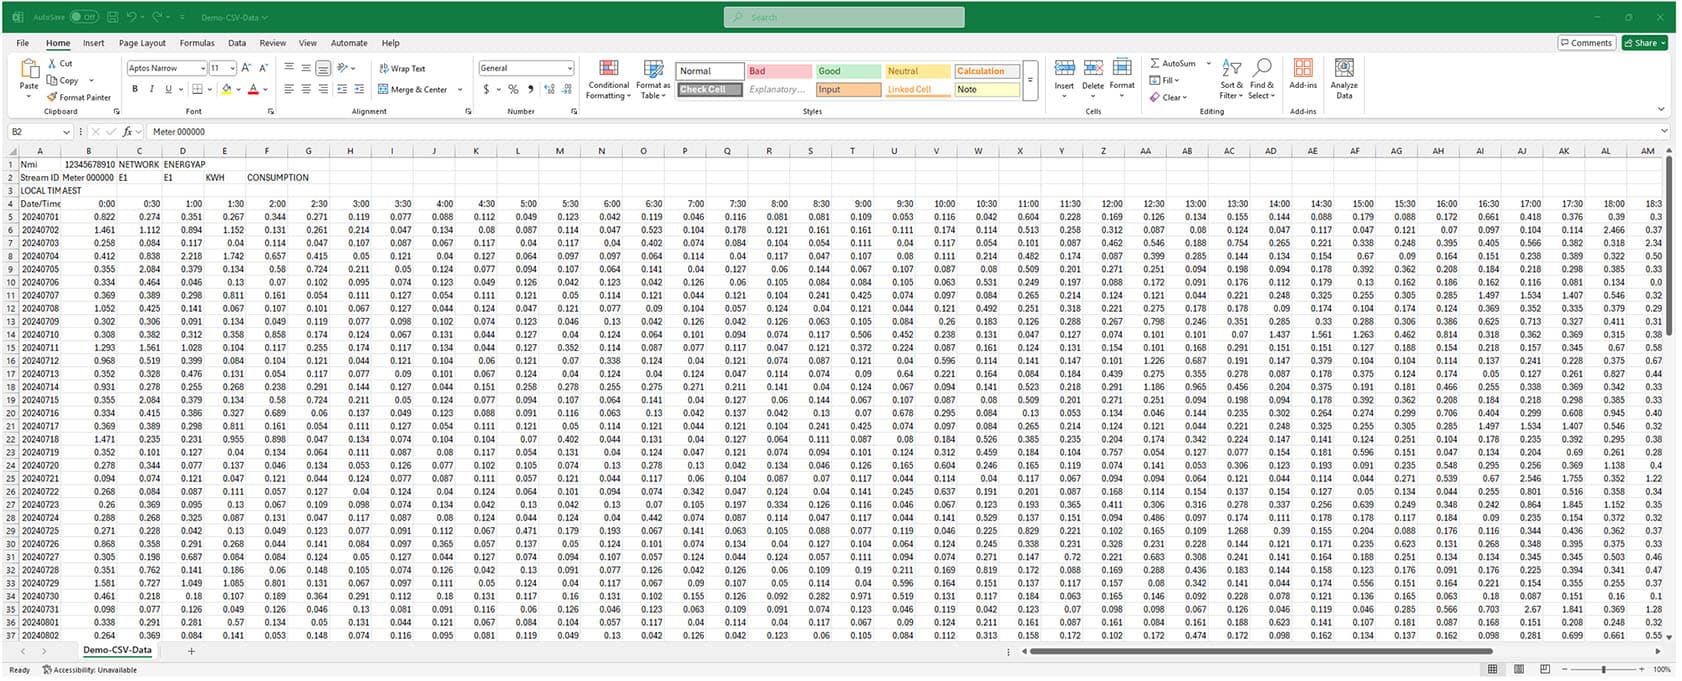The image size is (1682, 681).
Task: Toggle Bottom Align vertical alignment
Action: click(322, 68)
